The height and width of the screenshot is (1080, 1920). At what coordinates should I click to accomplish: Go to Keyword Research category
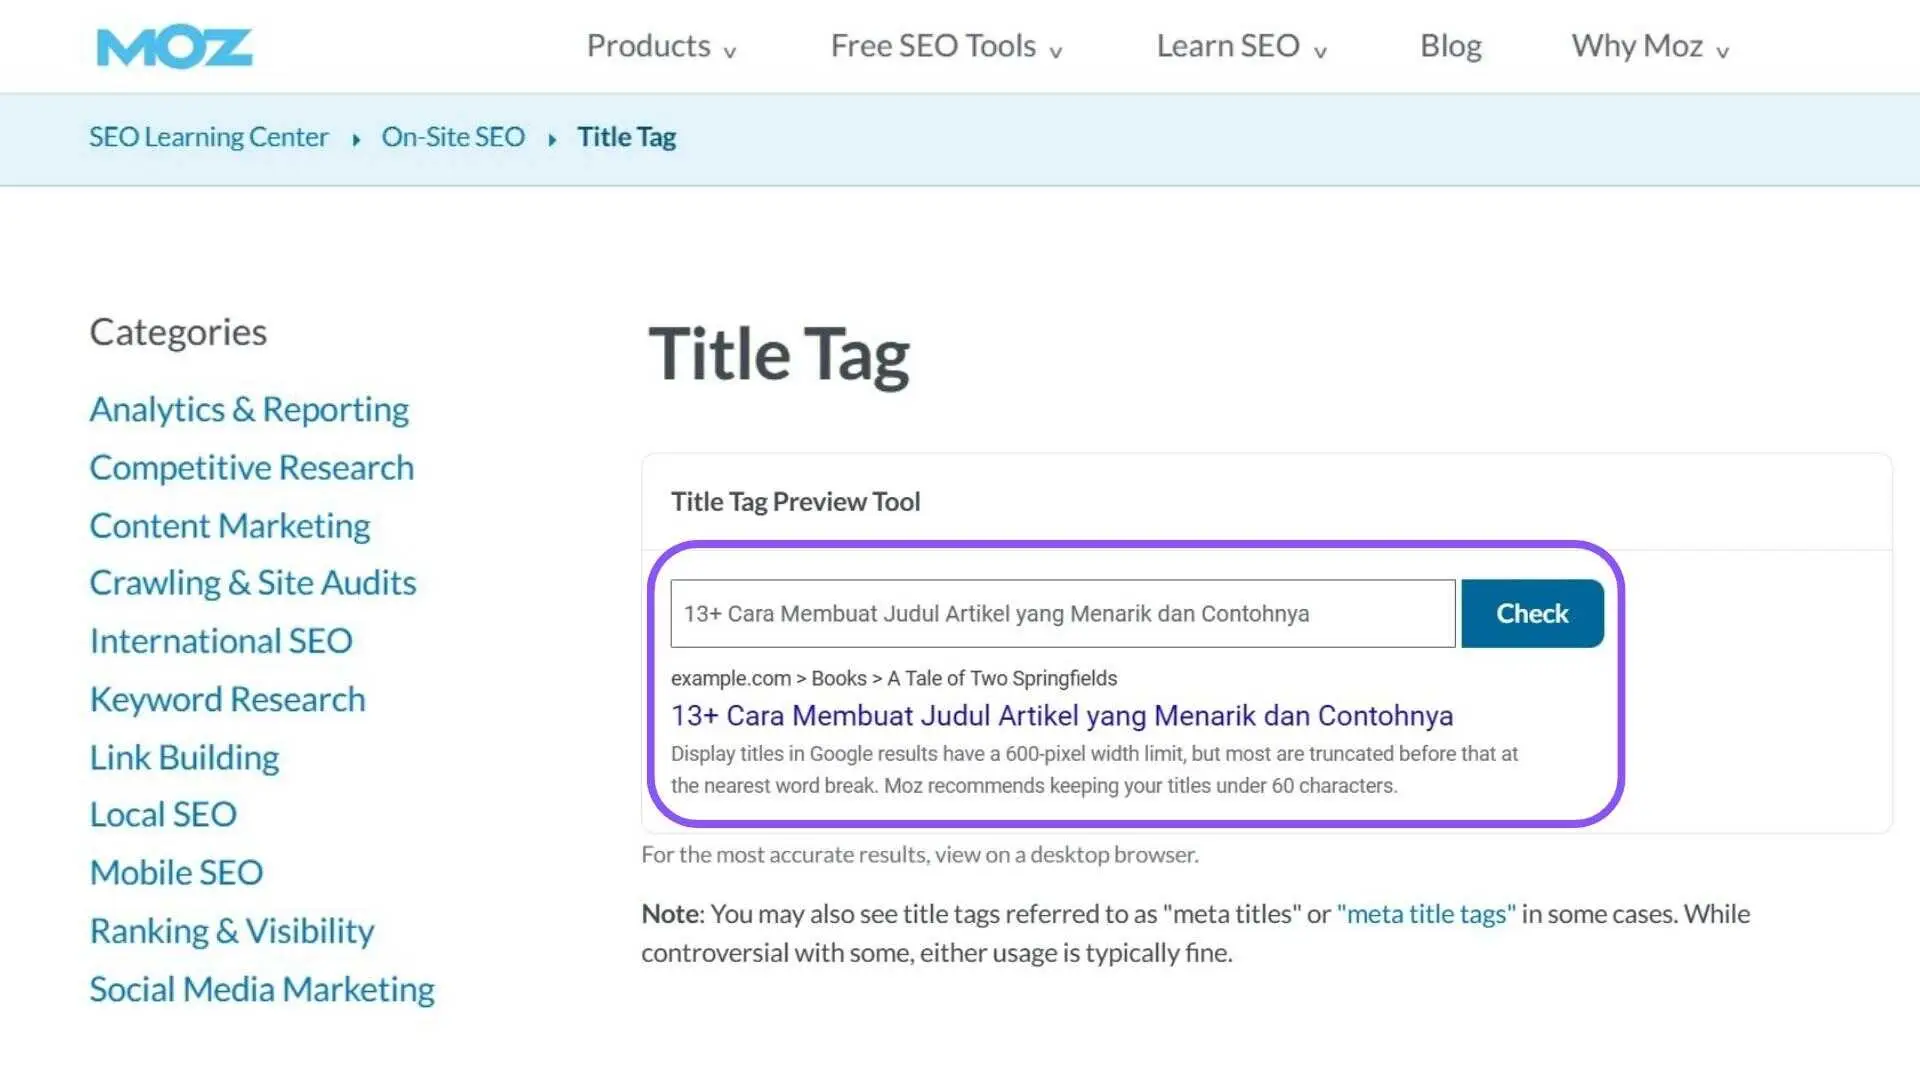click(x=228, y=700)
